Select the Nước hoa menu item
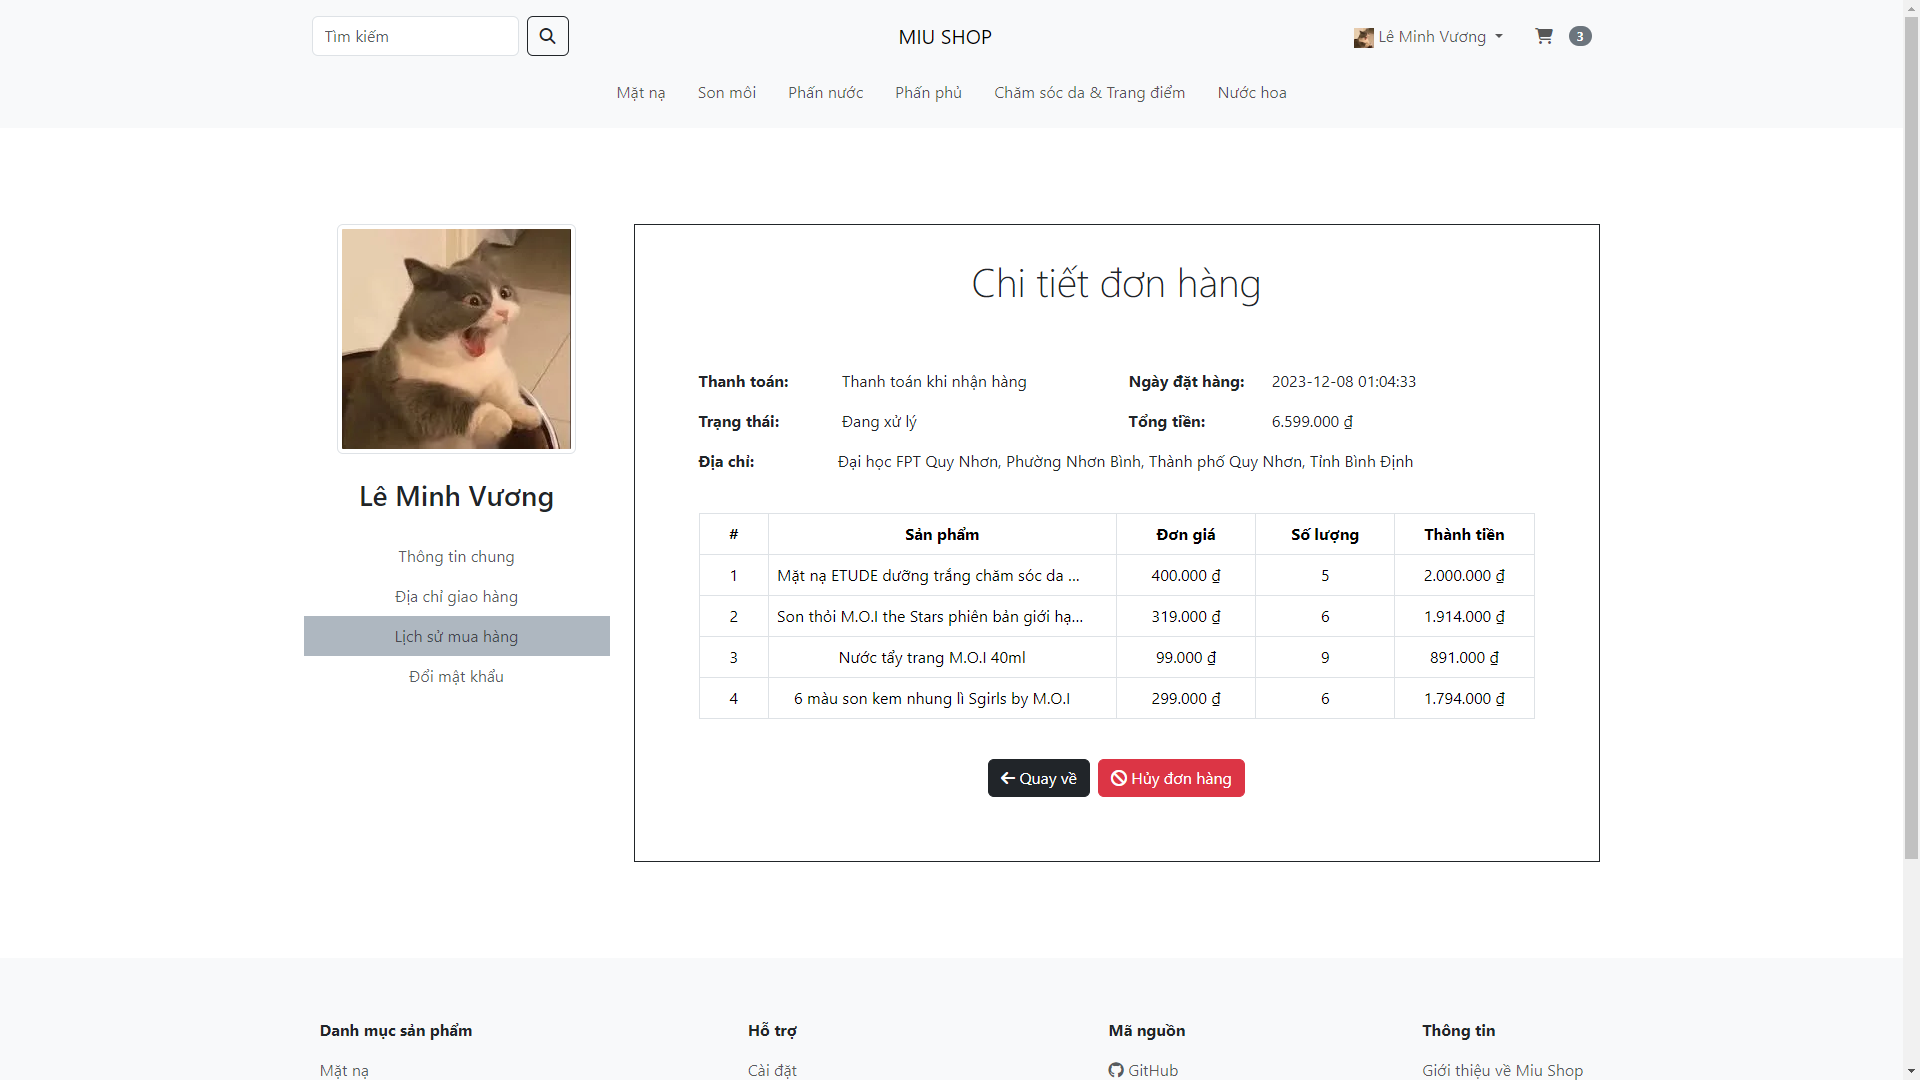Image resolution: width=1920 pixels, height=1080 pixels. [1251, 92]
